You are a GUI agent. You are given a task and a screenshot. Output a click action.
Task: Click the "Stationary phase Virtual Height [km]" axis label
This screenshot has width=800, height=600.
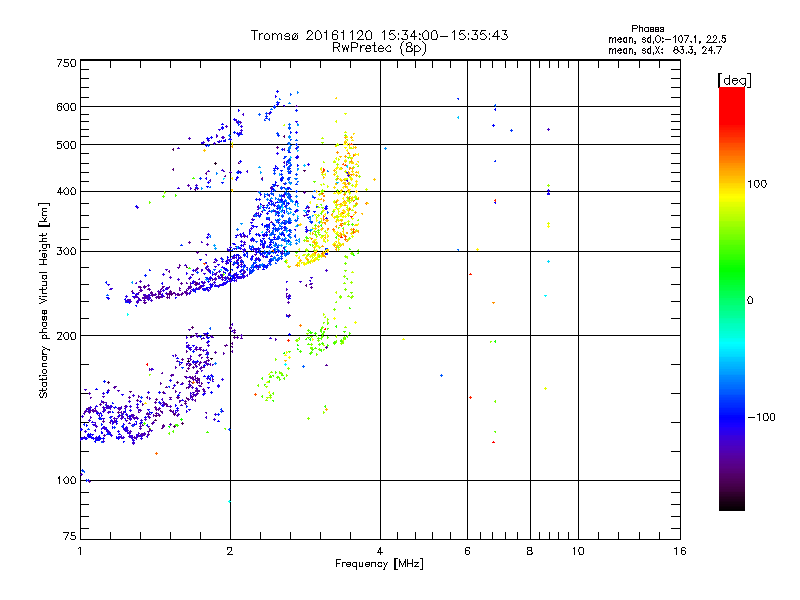43,300
